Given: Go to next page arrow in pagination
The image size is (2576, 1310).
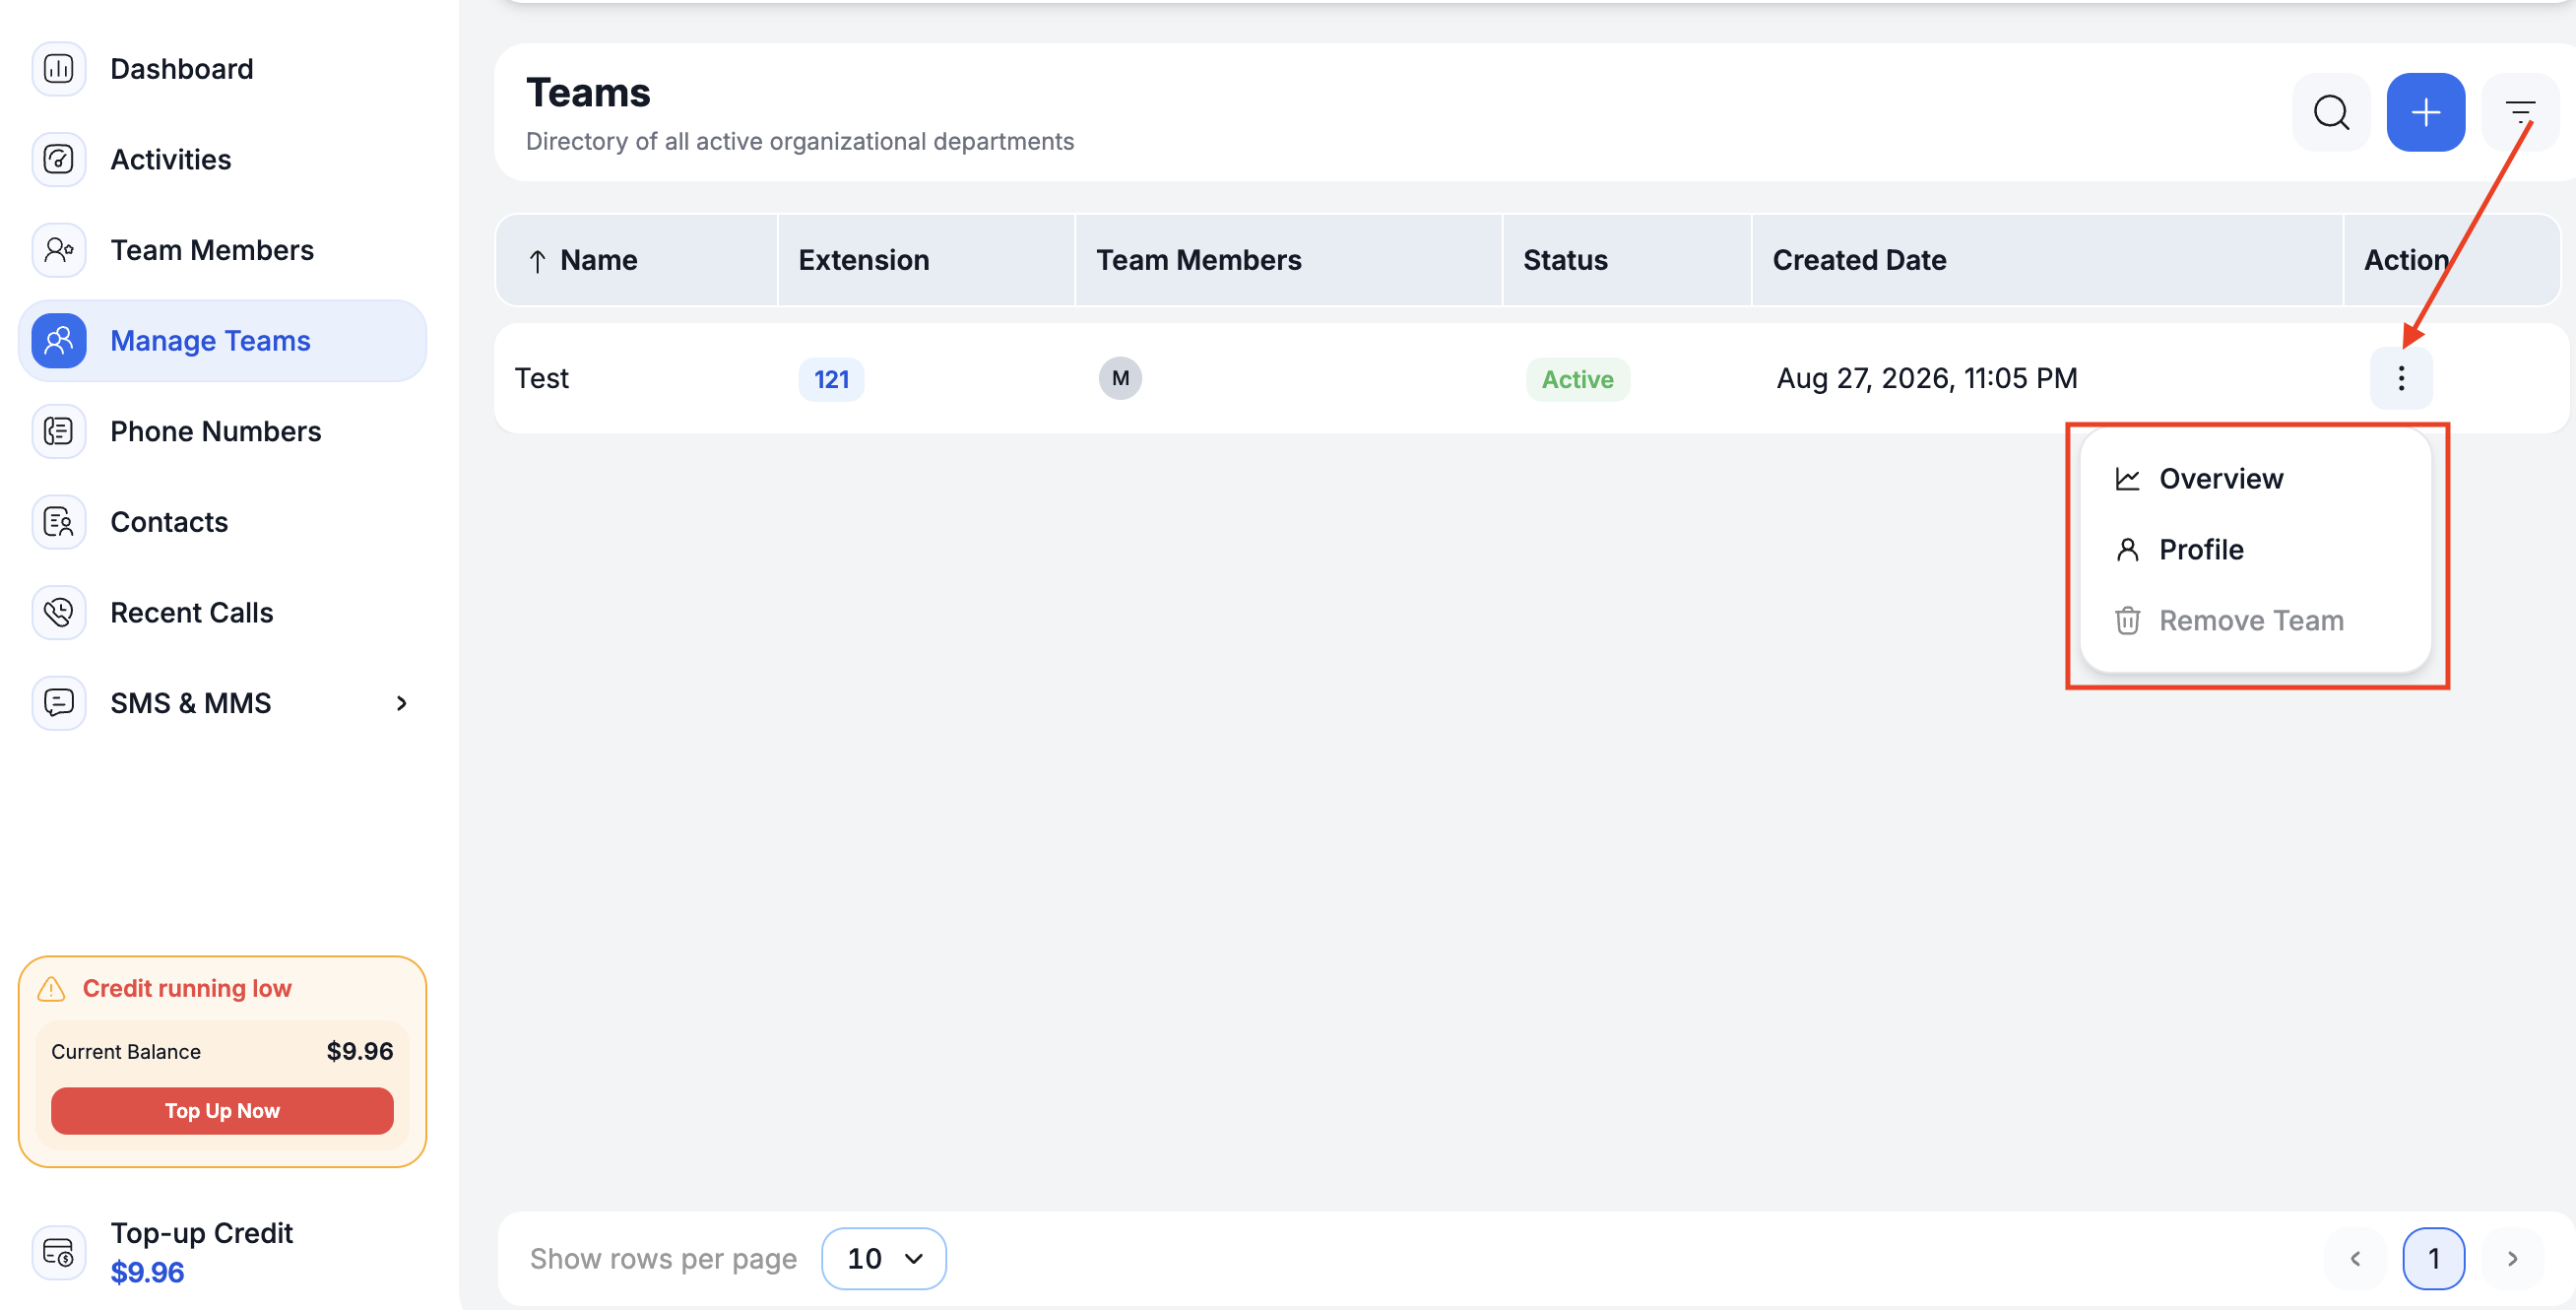Looking at the screenshot, I should 2512,1259.
